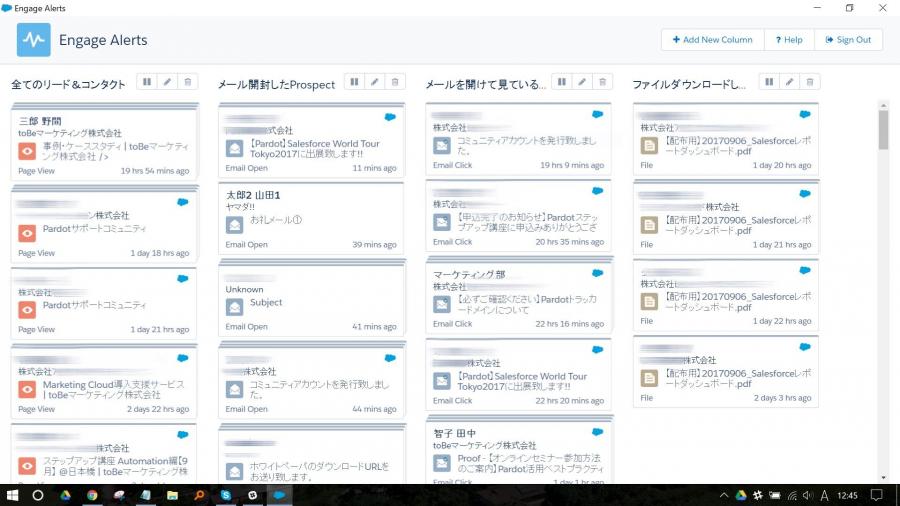This screenshot has height=506, width=900.
Task: Delete the ファイルダウンロード column
Action: coord(810,82)
